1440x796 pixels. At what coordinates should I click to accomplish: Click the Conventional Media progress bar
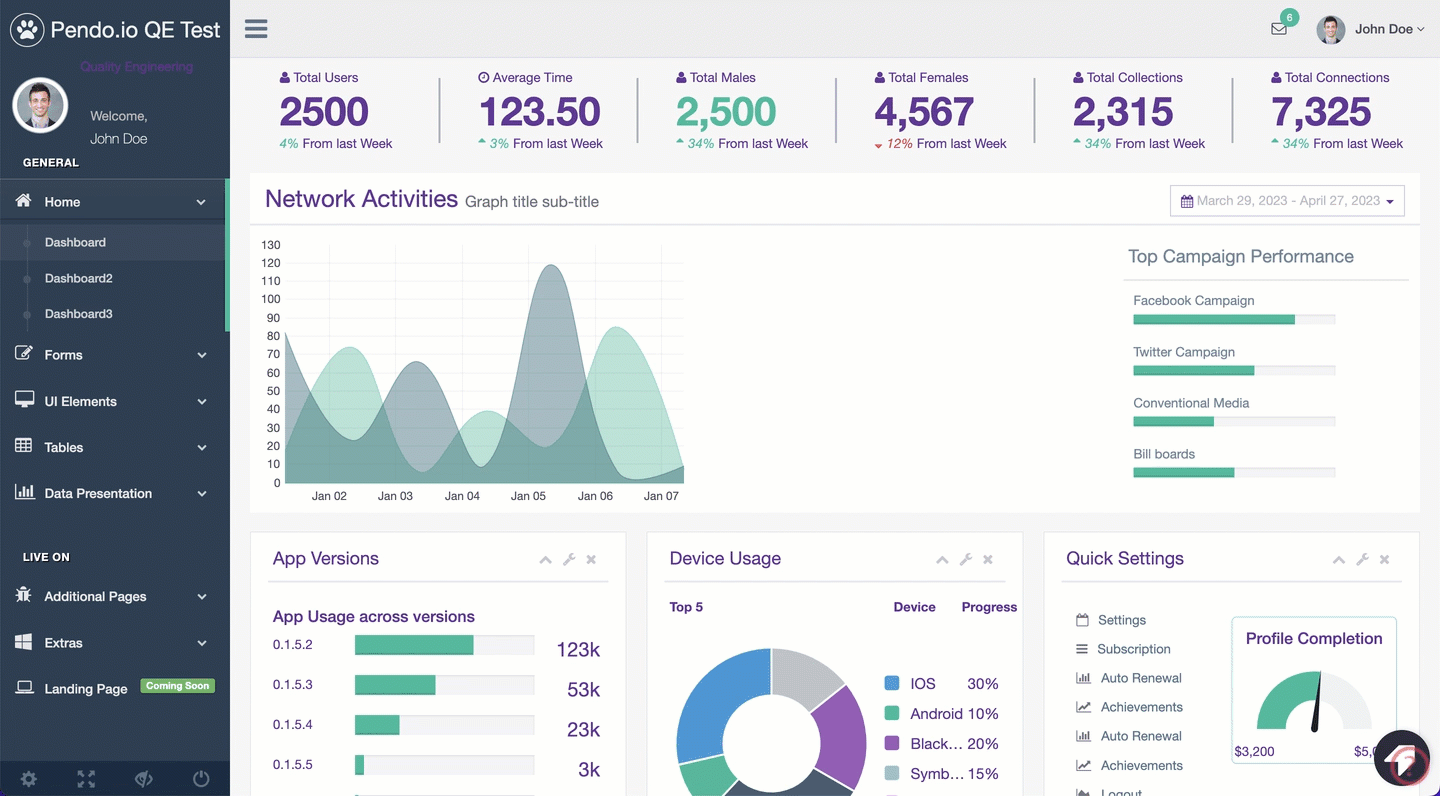pos(1234,422)
